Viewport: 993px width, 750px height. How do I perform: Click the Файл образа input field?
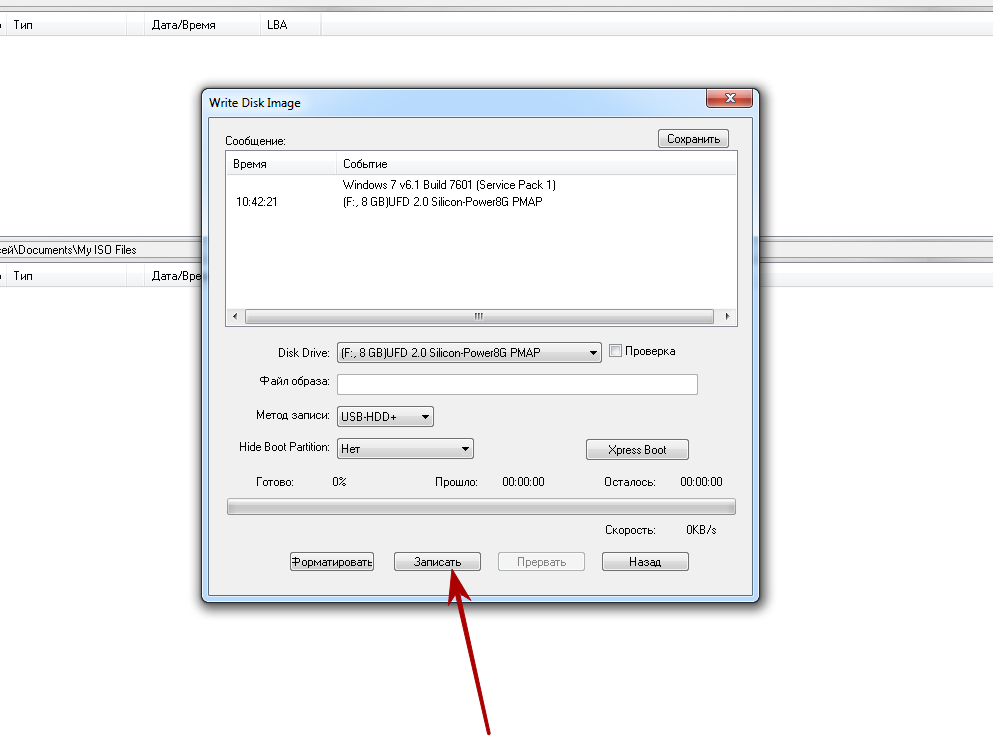pos(517,385)
